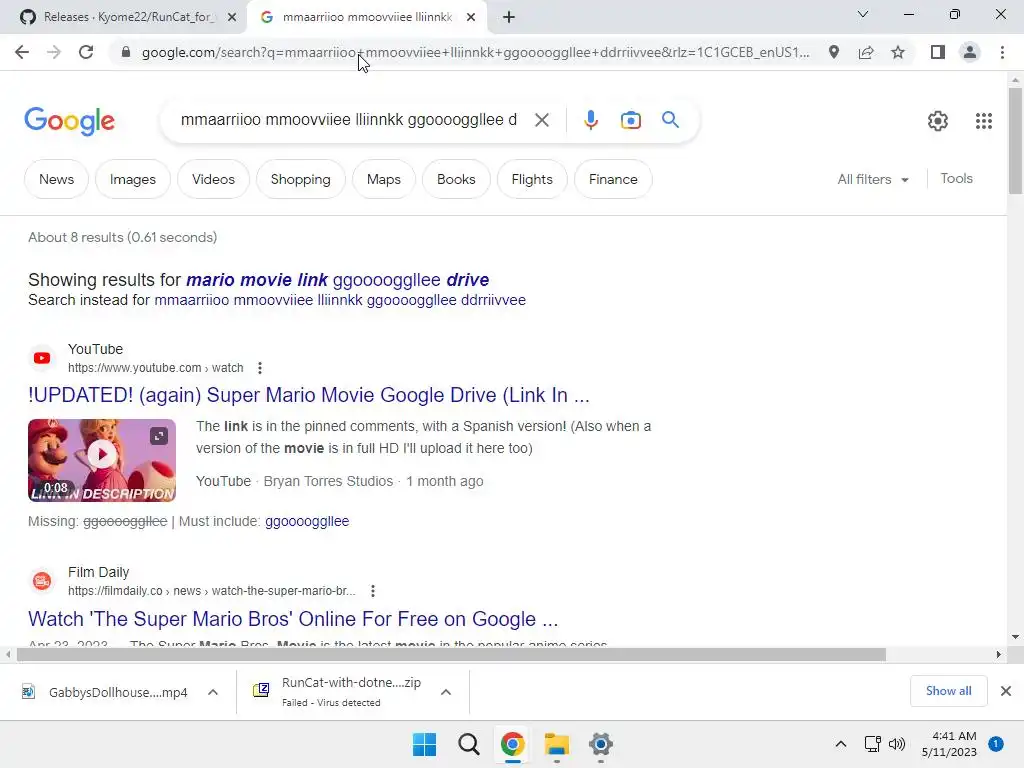Go to Google home via logo
This screenshot has width=1024, height=768.
pos(69,121)
